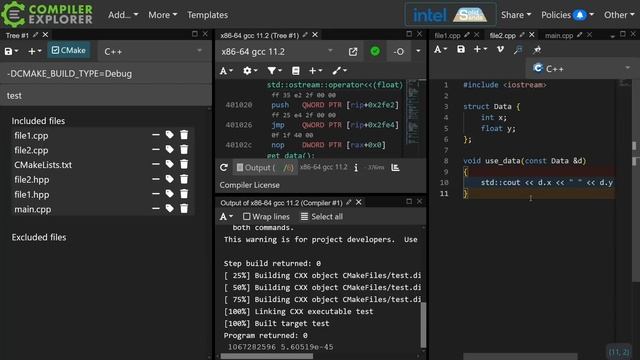Click the refresh icon beside Output
This screenshot has width=640, height=360.
coord(224,167)
